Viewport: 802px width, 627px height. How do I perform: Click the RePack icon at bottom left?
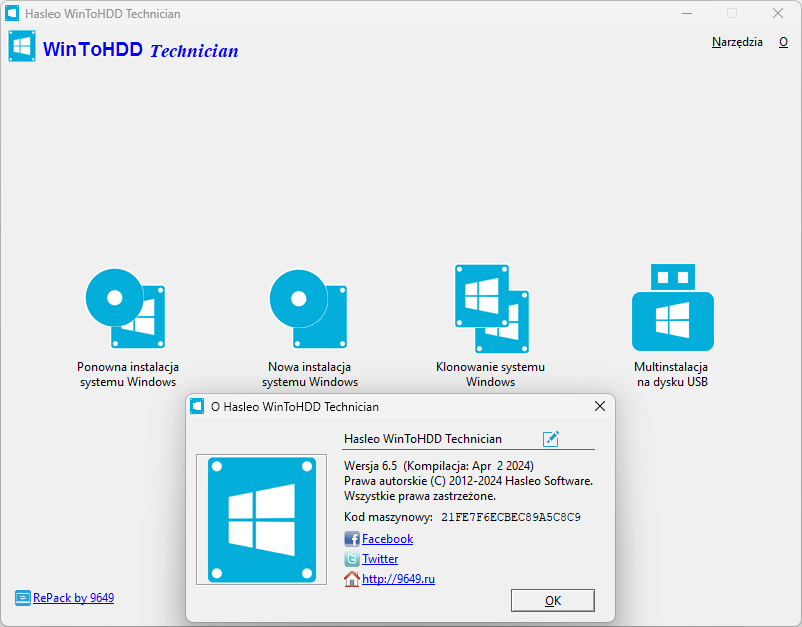23,598
